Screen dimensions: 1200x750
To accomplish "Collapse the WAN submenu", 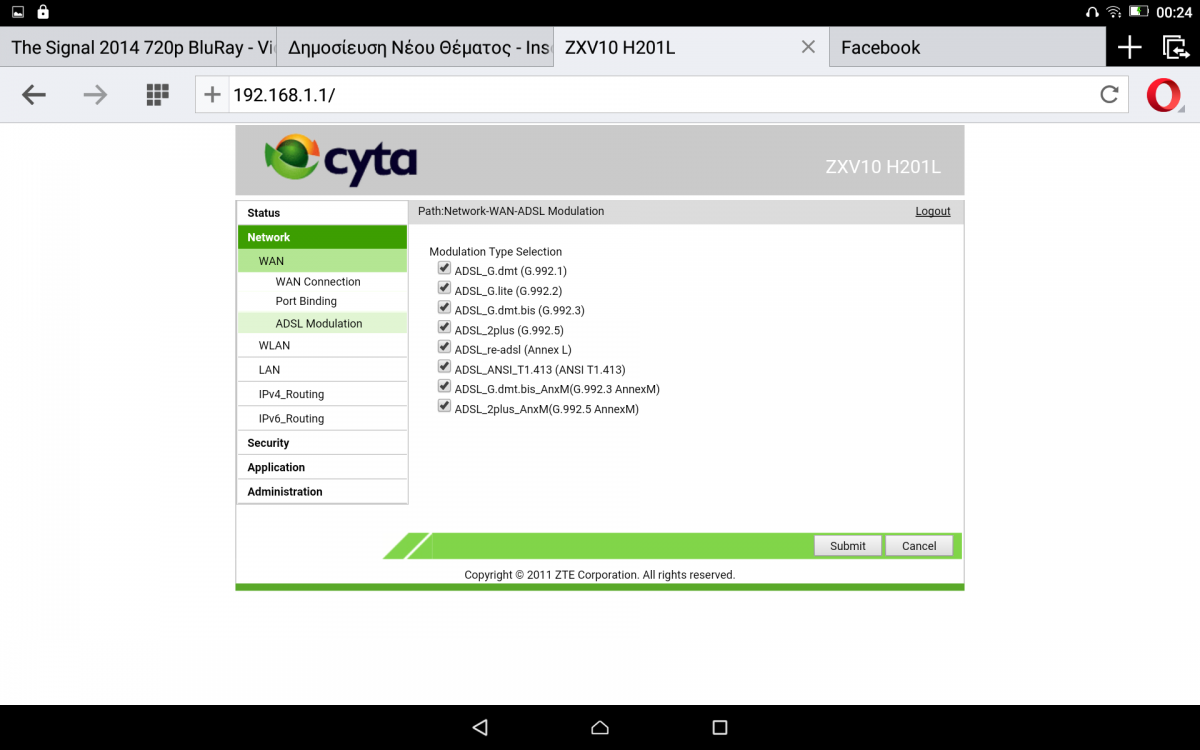I will 322,261.
